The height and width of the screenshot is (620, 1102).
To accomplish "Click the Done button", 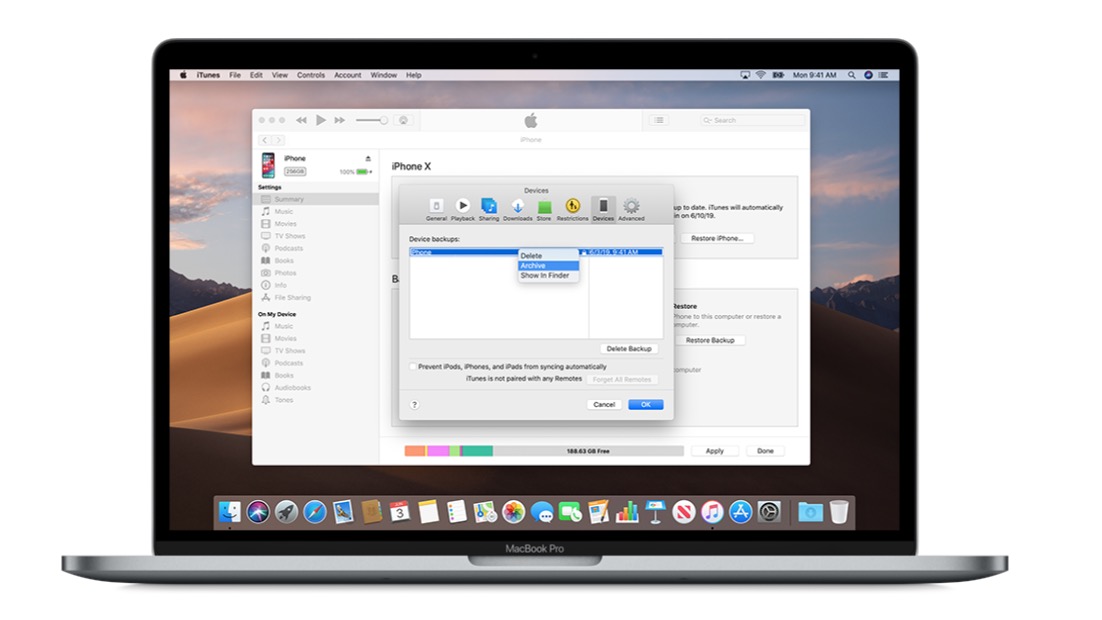I will pyautogui.click(x=765, y=451).
